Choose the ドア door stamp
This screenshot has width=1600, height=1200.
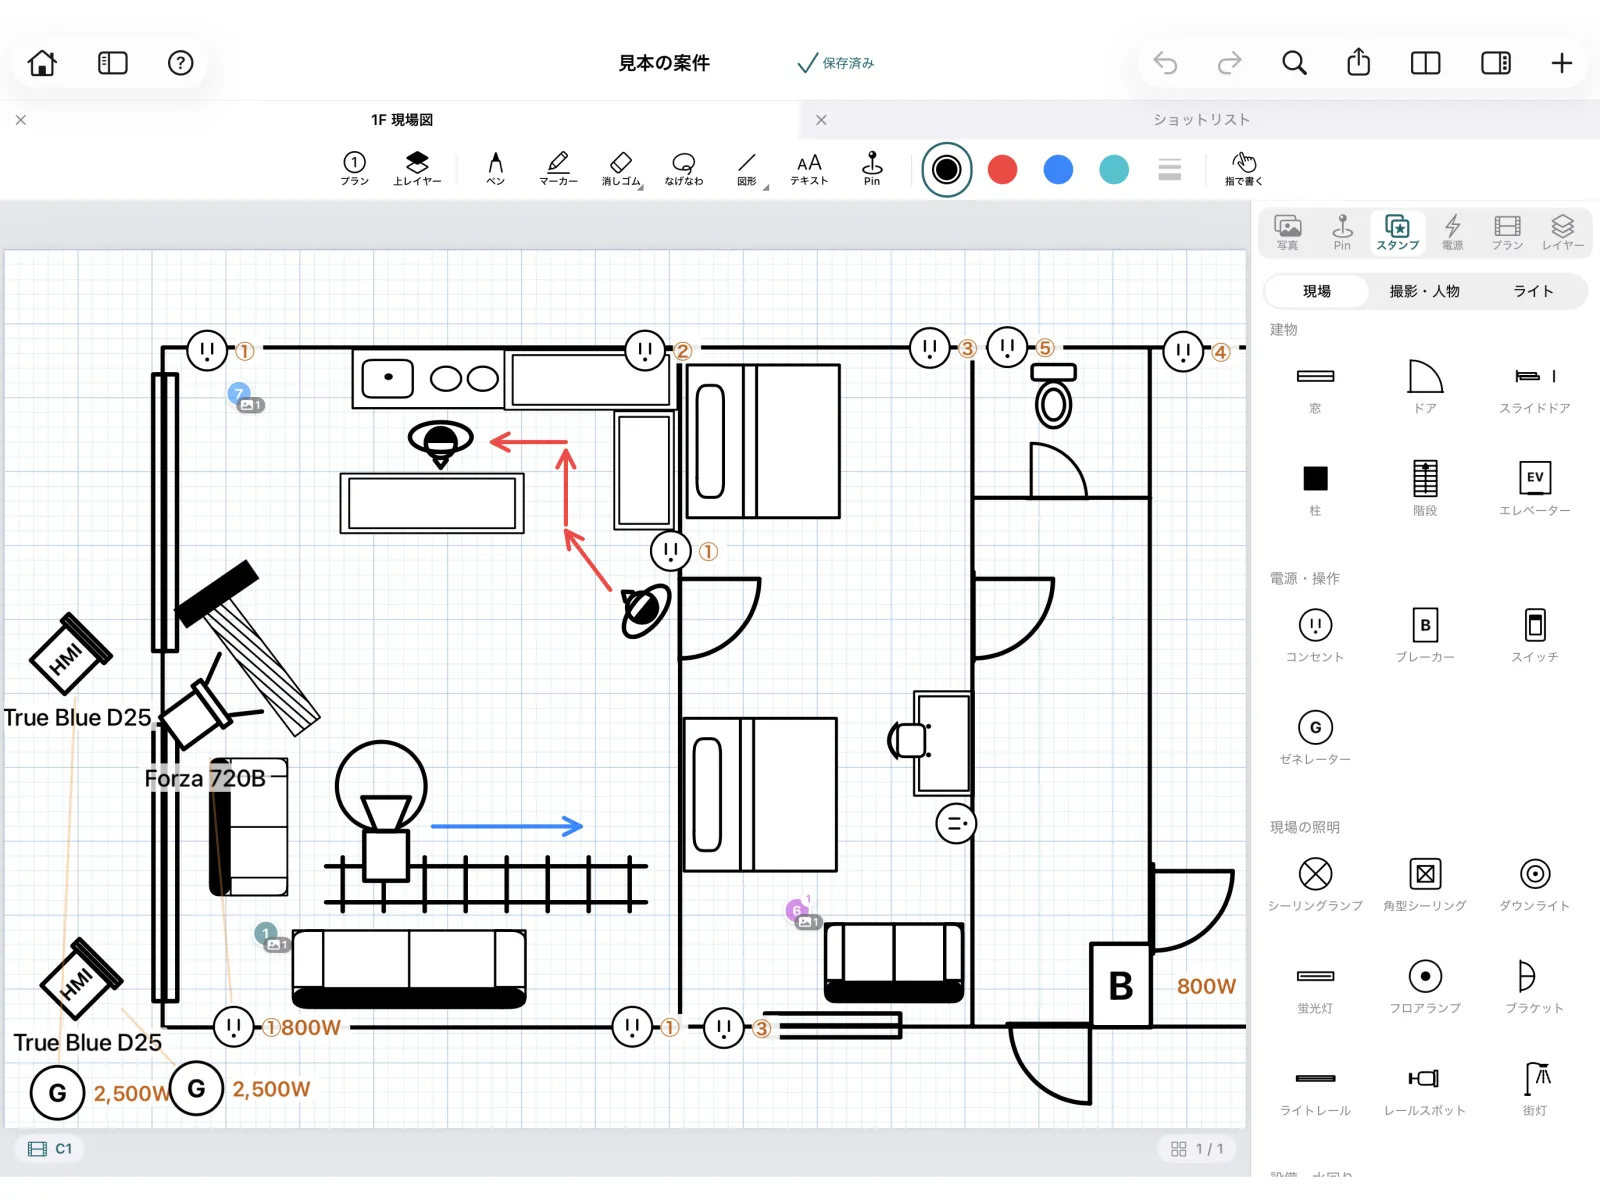1425,386
